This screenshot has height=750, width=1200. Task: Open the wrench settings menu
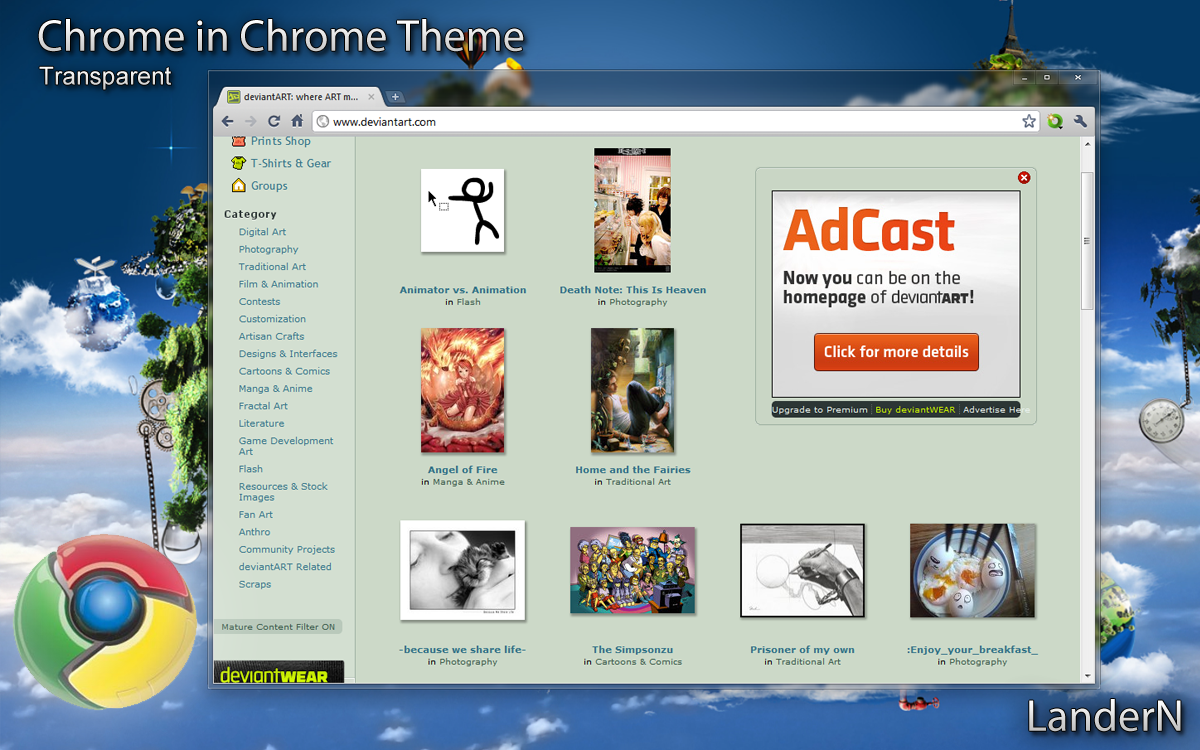pos(1081,121)
